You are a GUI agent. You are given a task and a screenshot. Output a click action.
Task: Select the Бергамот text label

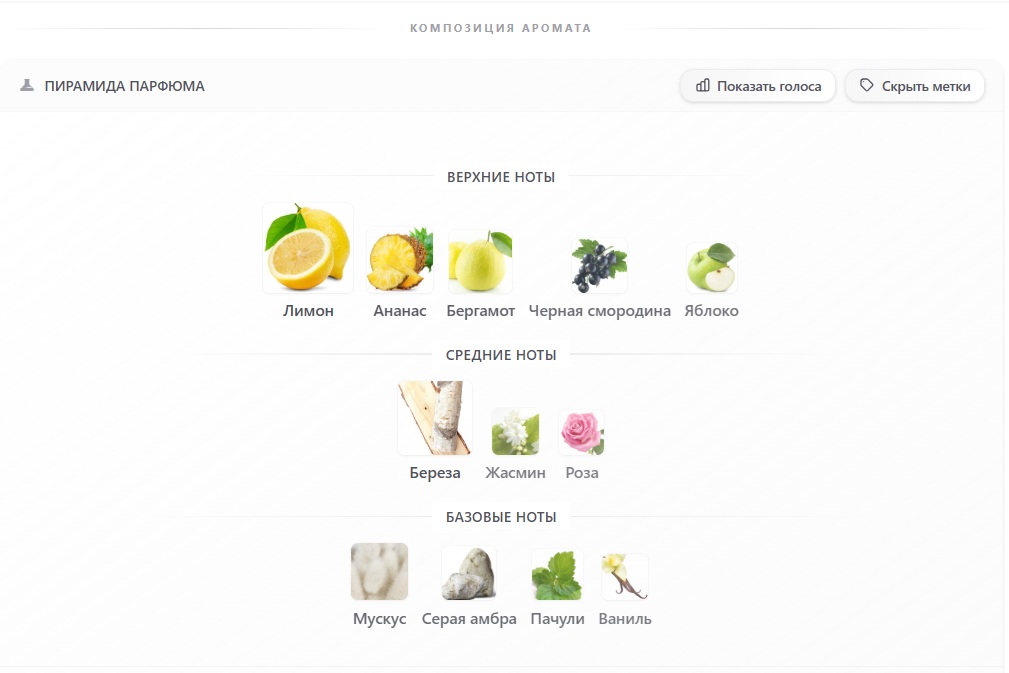pyautogui.click(x=480, y=311)
